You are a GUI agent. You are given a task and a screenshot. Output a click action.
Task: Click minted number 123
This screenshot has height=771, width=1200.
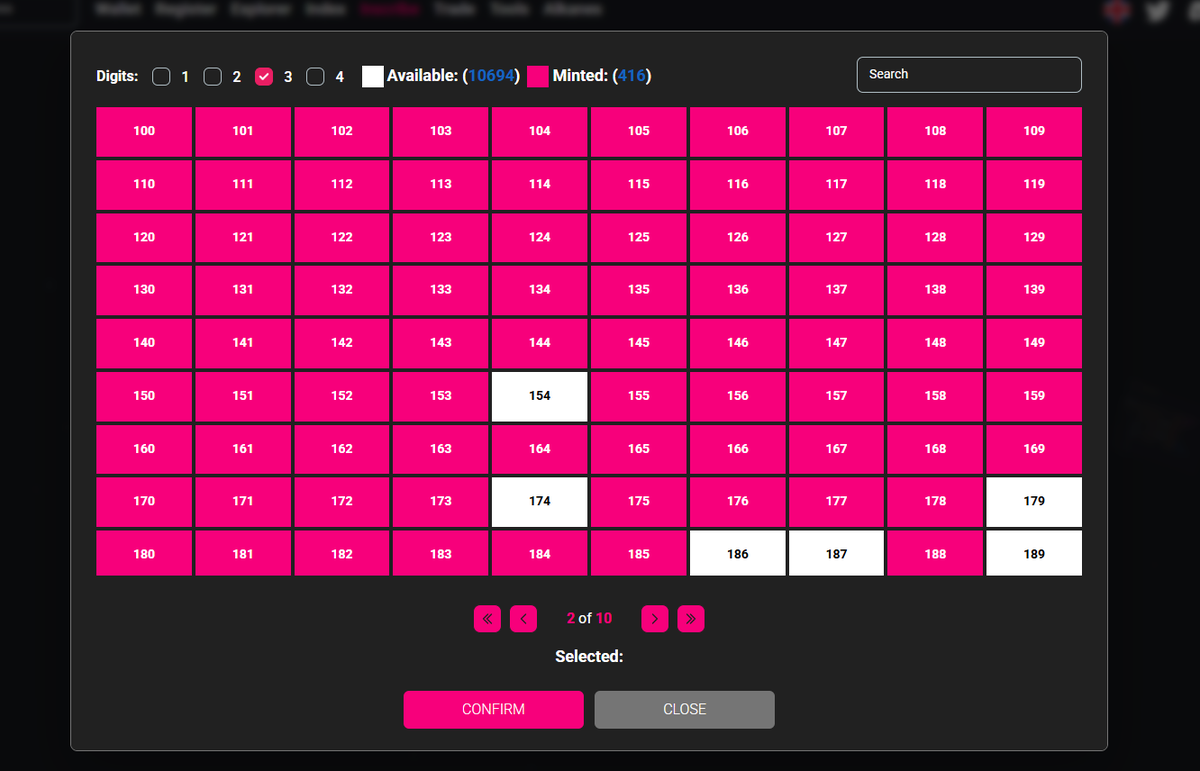point(441,237)
